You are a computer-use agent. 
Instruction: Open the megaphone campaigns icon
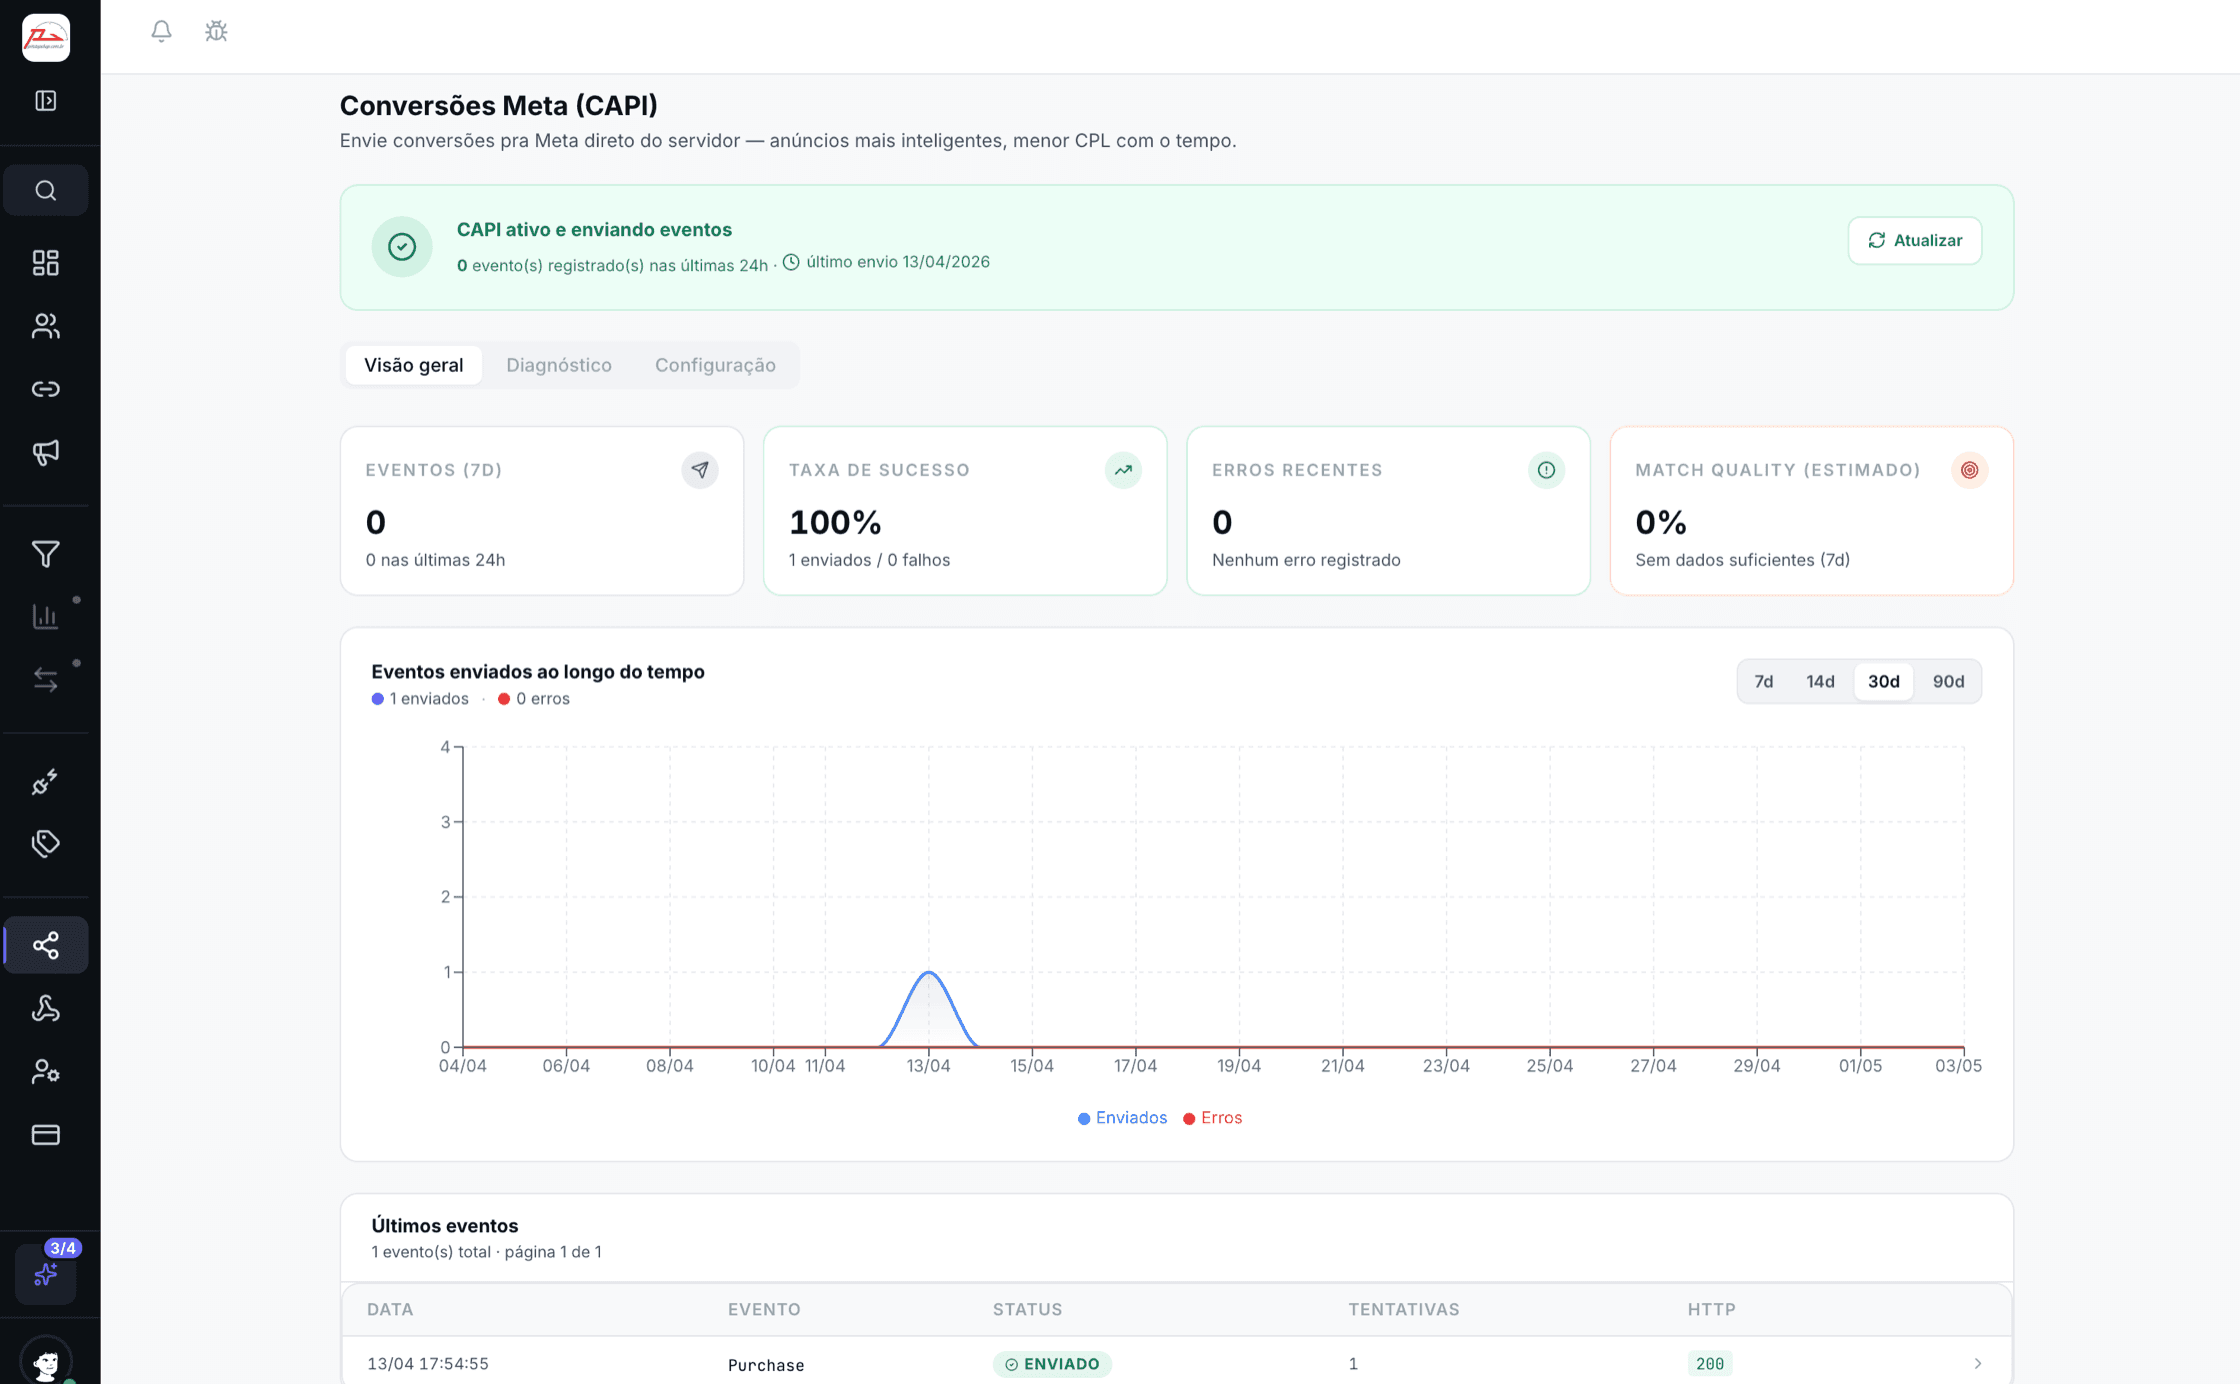tap(46, 452)
